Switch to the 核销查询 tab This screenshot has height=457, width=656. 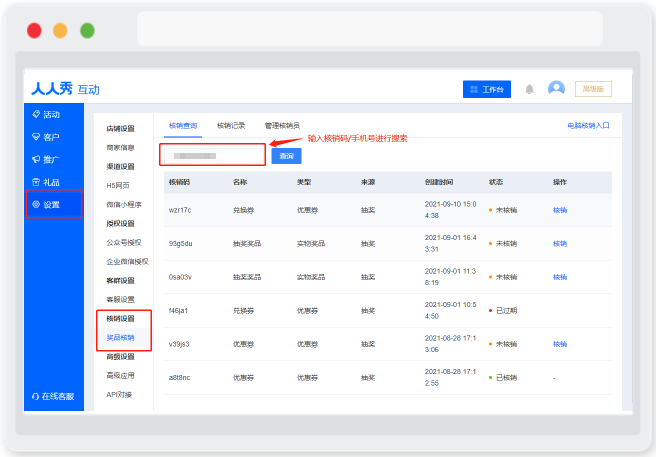(183, 126)
